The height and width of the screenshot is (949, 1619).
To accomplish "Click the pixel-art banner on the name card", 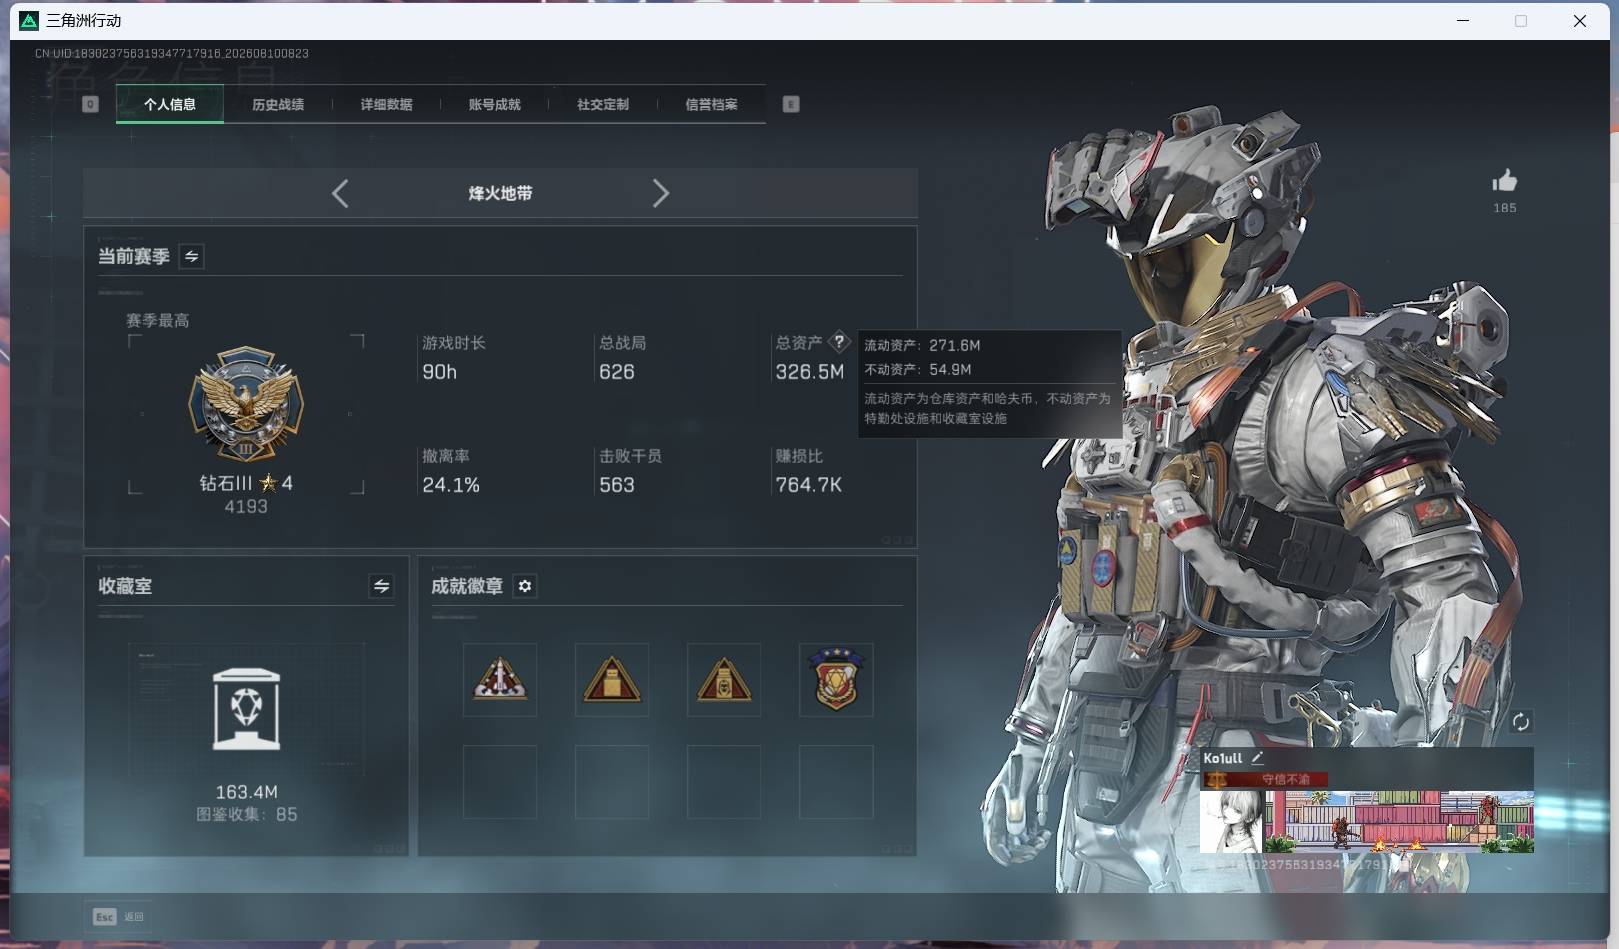I will point(1399,822).
